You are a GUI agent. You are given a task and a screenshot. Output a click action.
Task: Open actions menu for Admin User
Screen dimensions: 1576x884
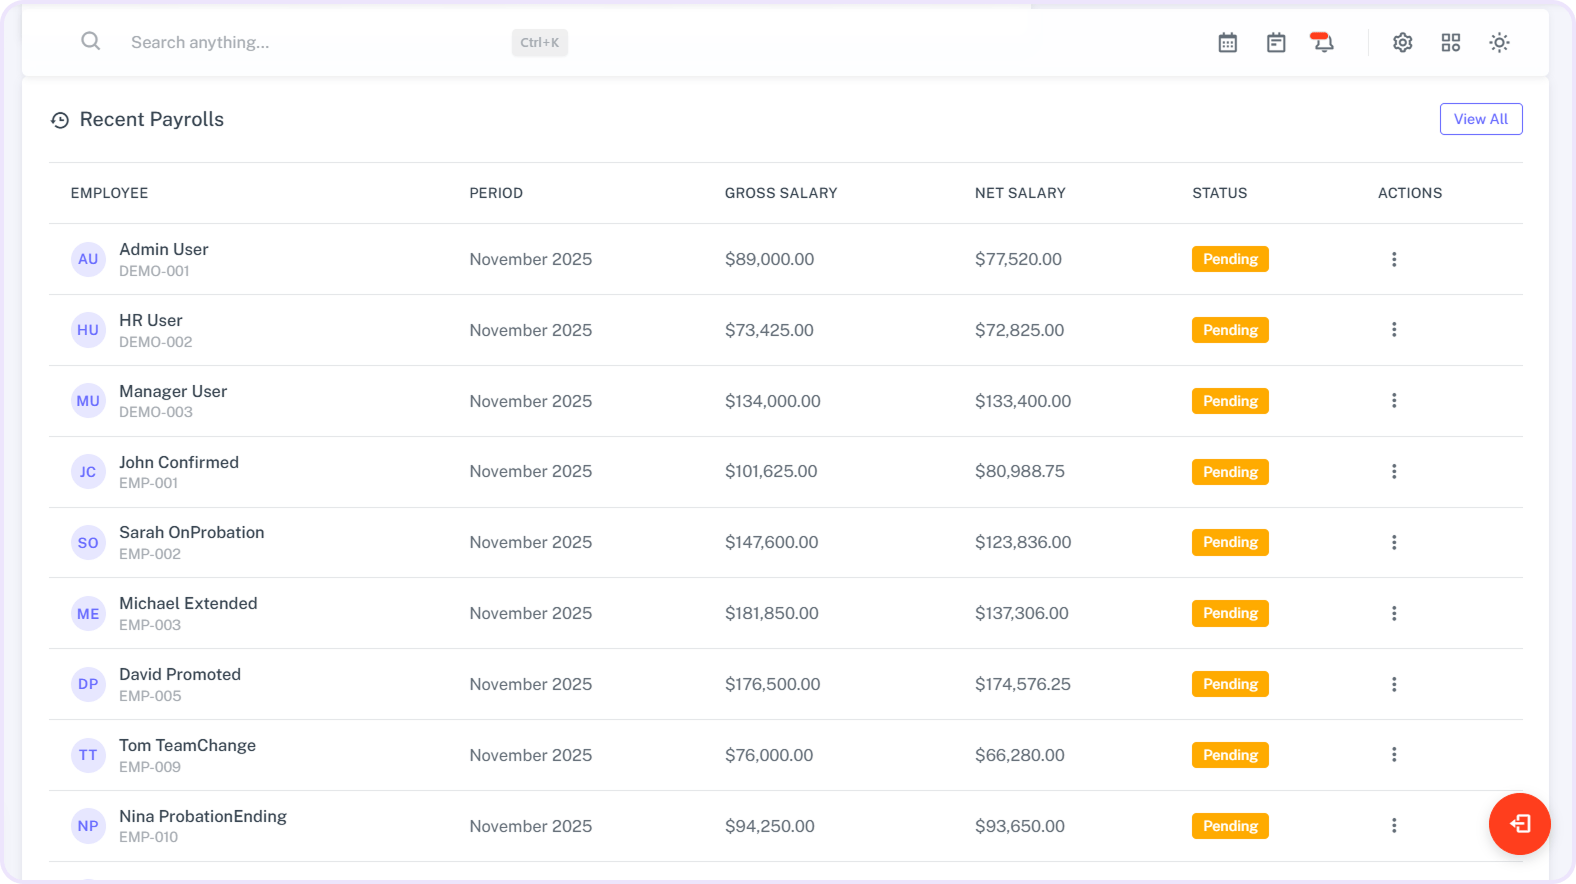coord(1393,259)
